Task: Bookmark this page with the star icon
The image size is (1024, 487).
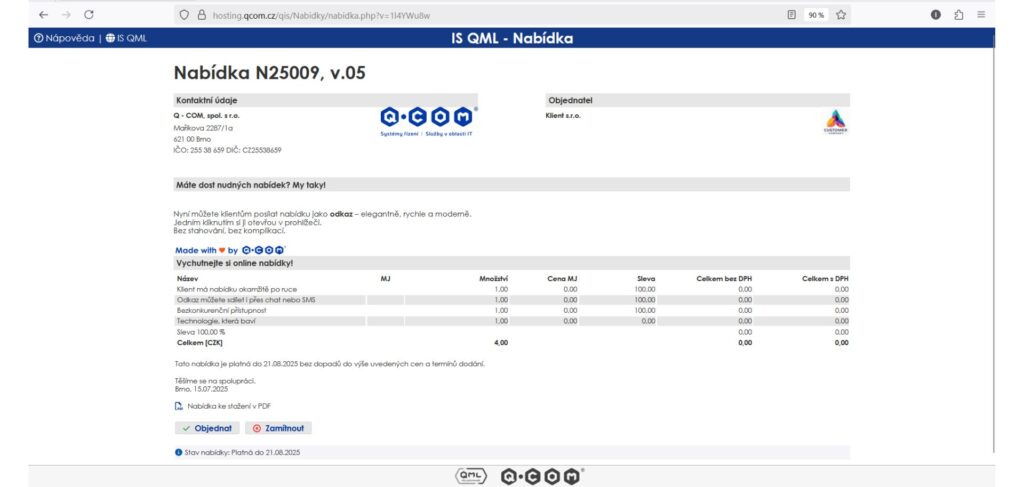Action: tap(841, 15)
